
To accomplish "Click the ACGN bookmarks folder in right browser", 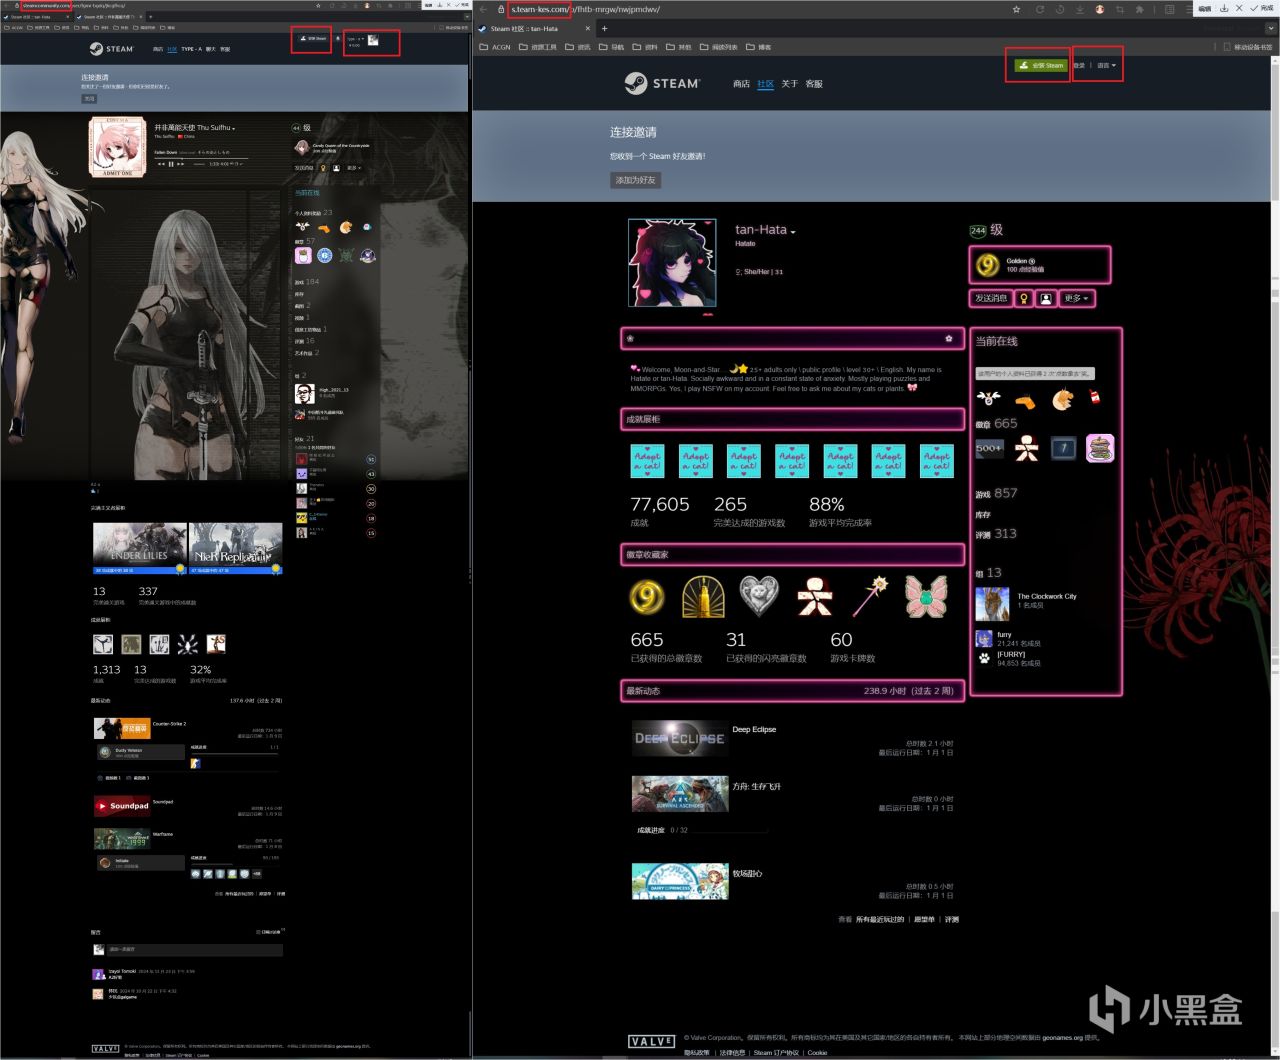I will tap(495, 47).
